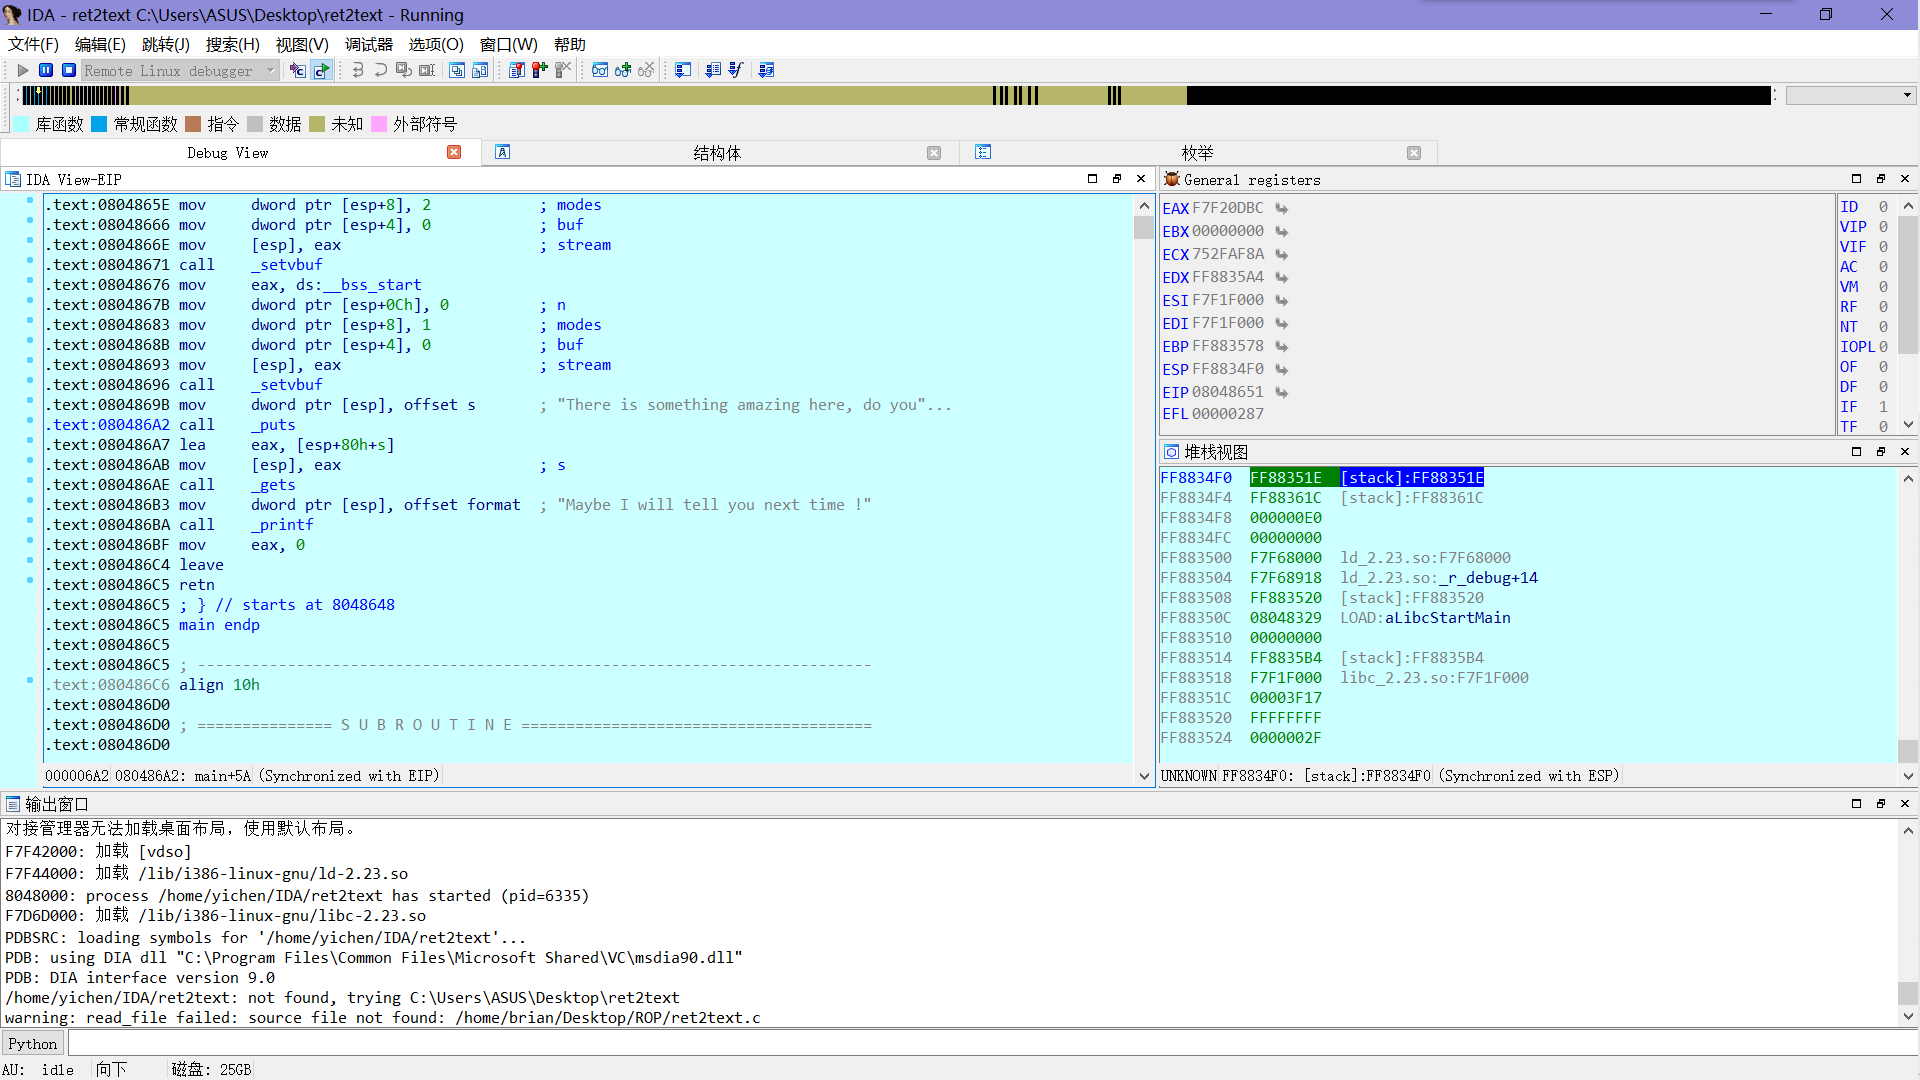1920x1080 pixels.
Task: Open the breakpoint list icon
Action: tap(517, 70)
